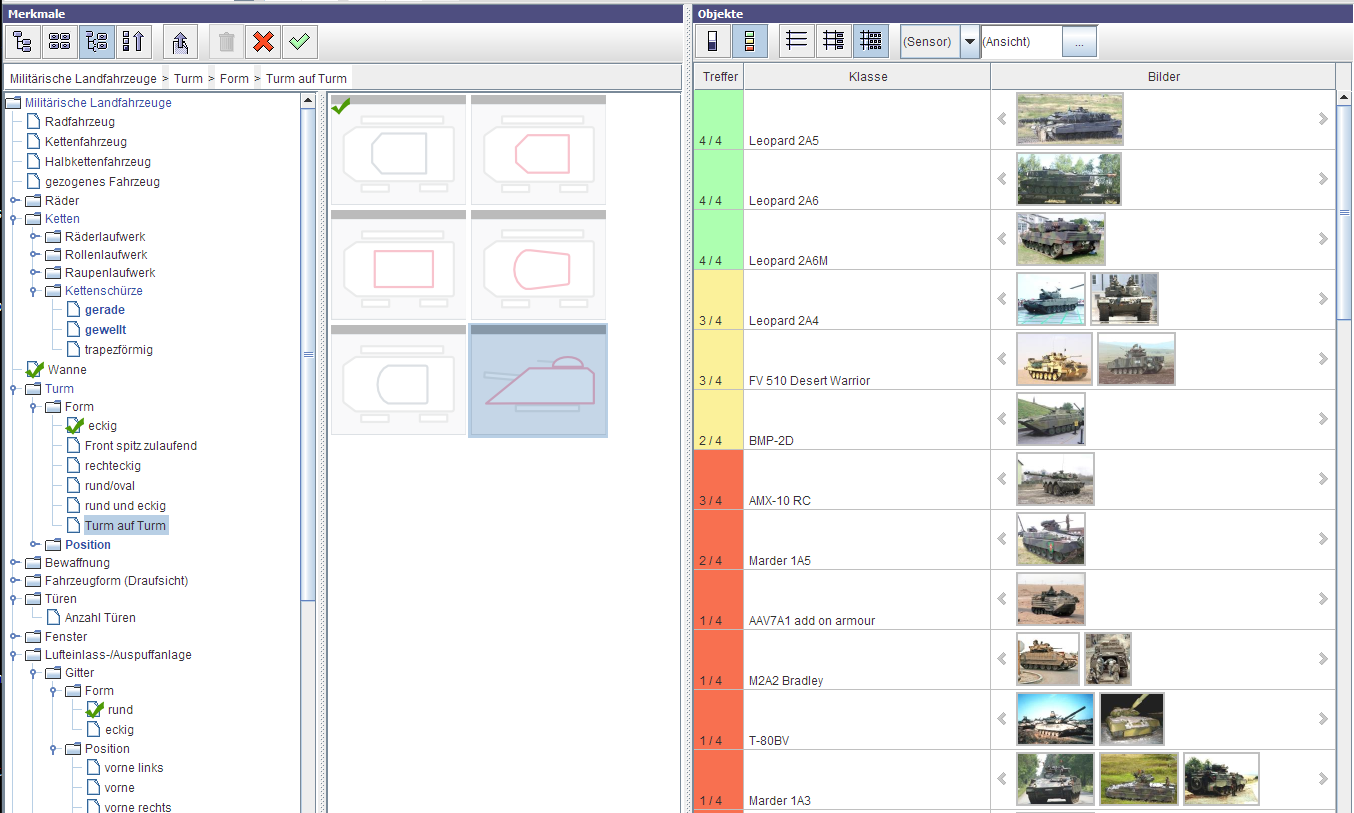Click the green checkmark confirm icon
This screenshot has width=1354, height=813.
(299, 42)
